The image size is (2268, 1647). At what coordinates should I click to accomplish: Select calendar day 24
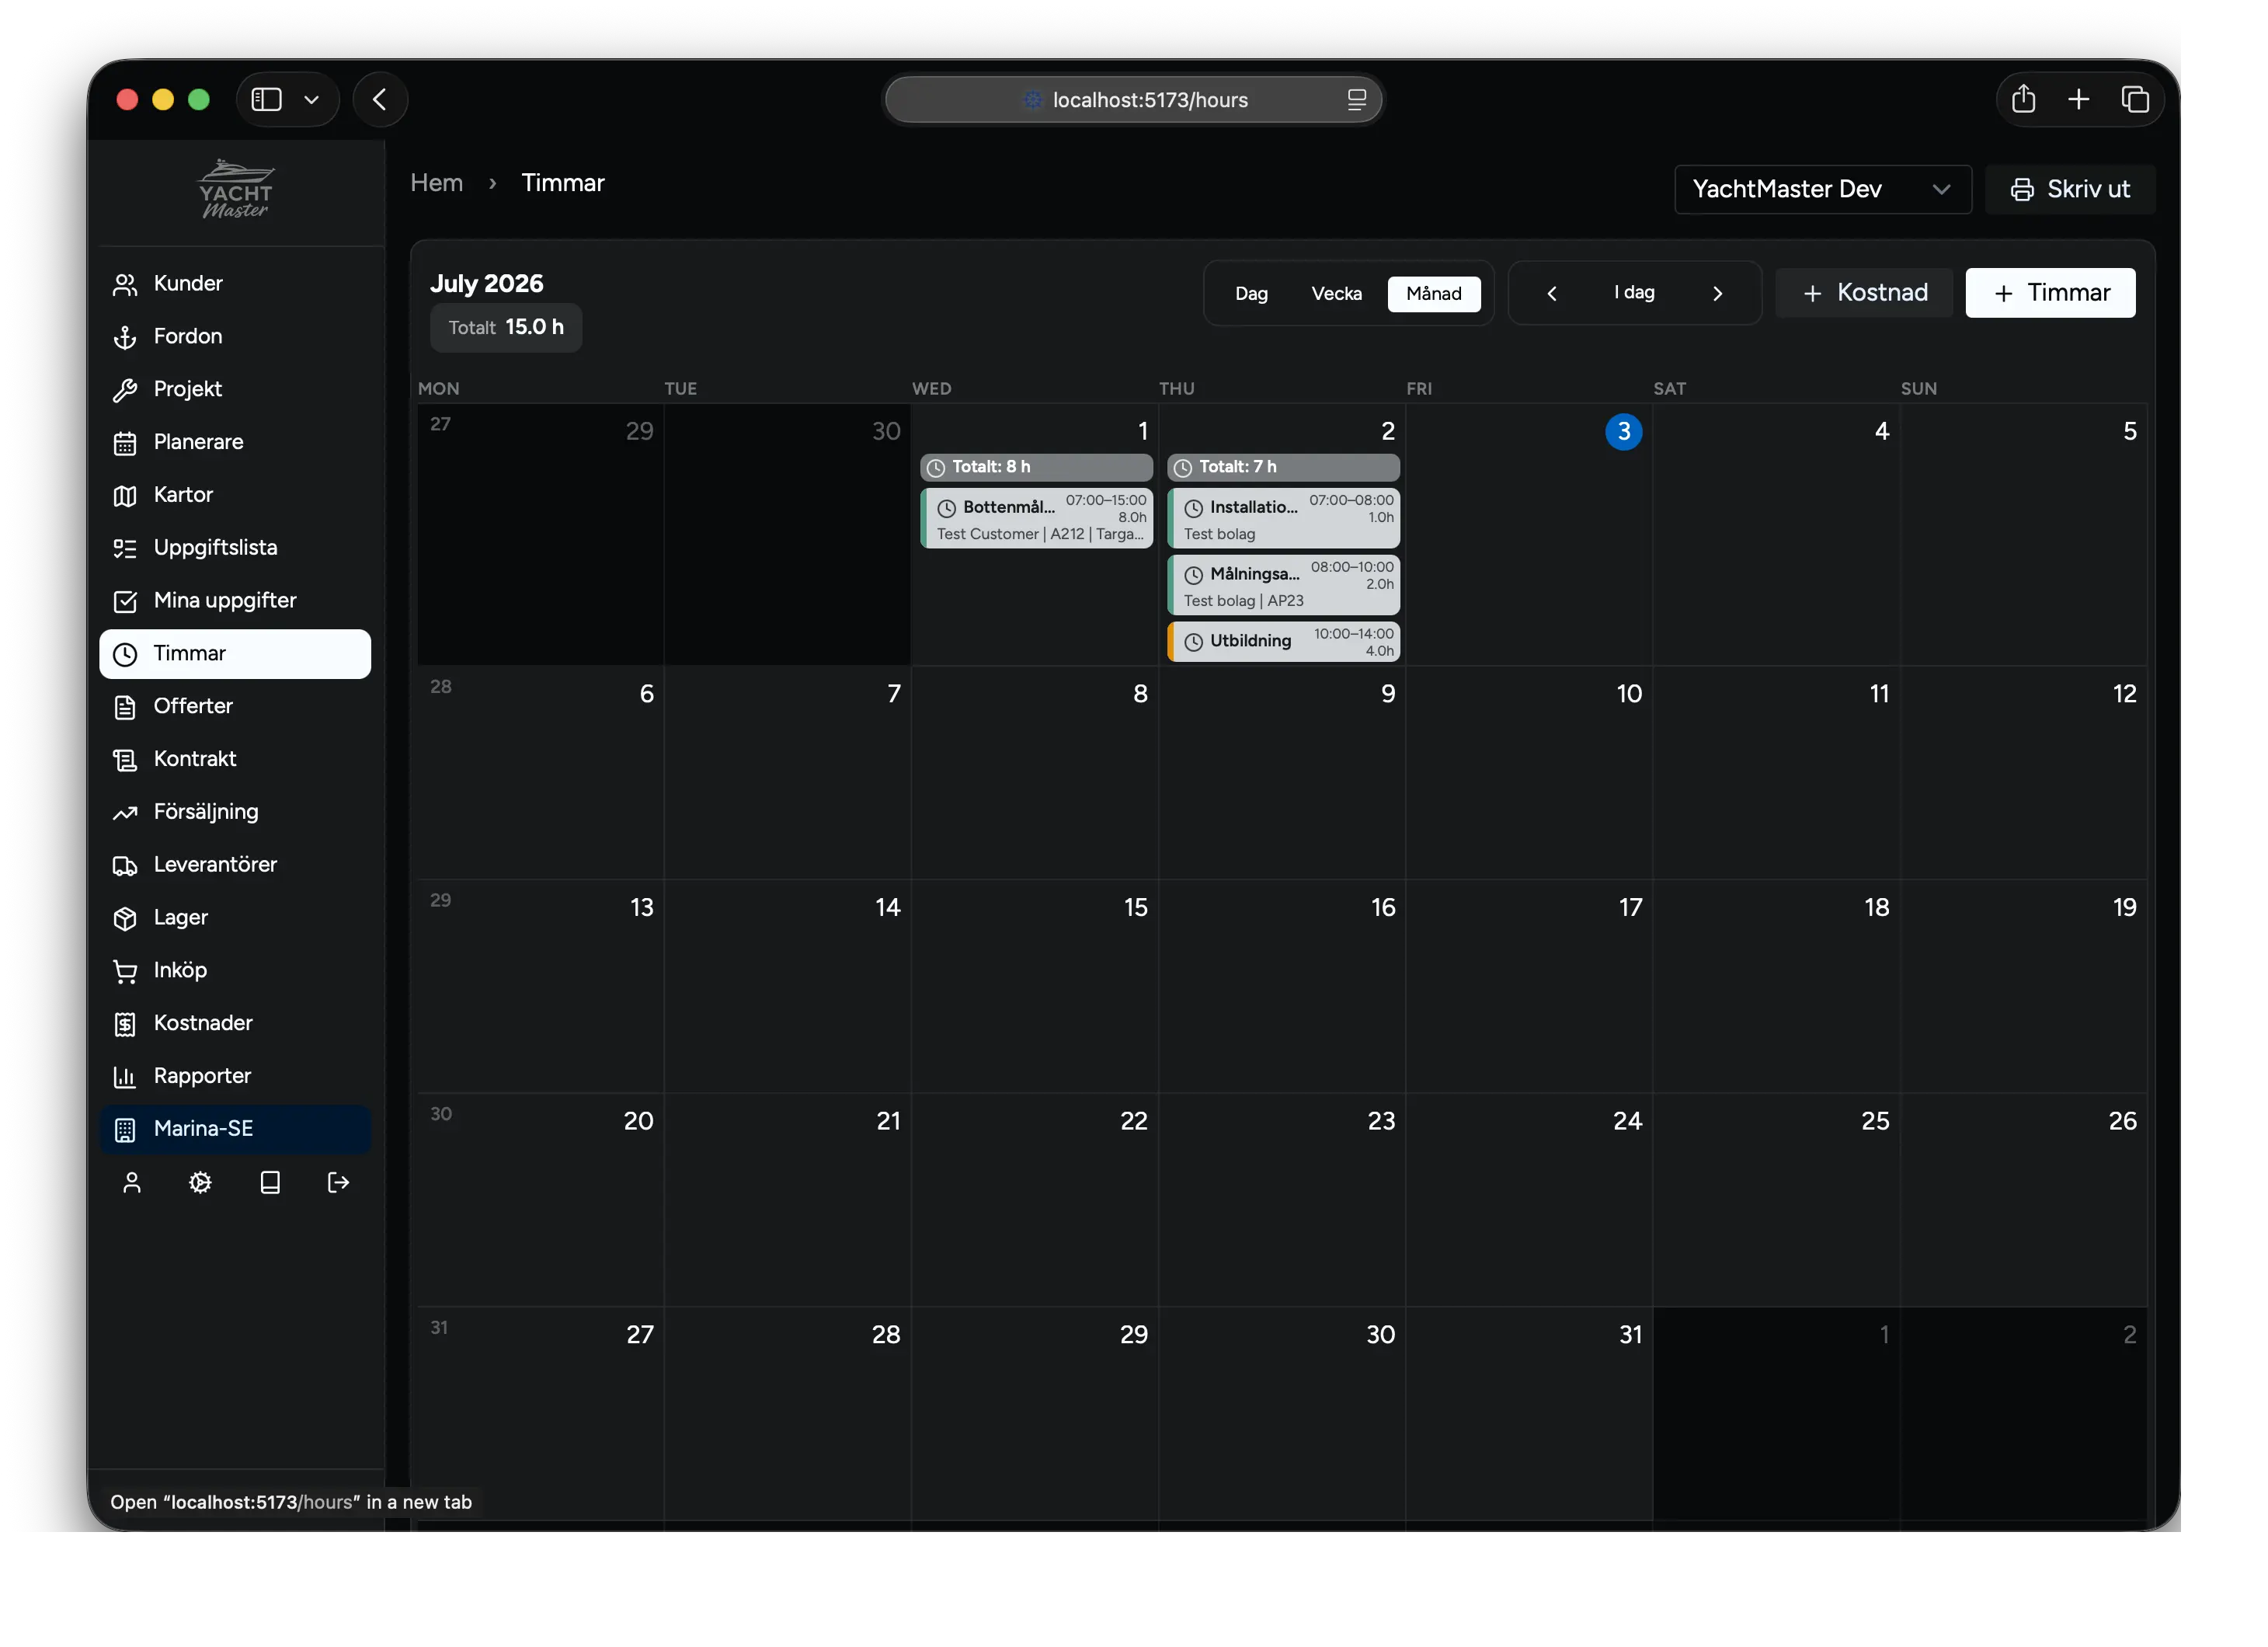click(1628, 1121)
